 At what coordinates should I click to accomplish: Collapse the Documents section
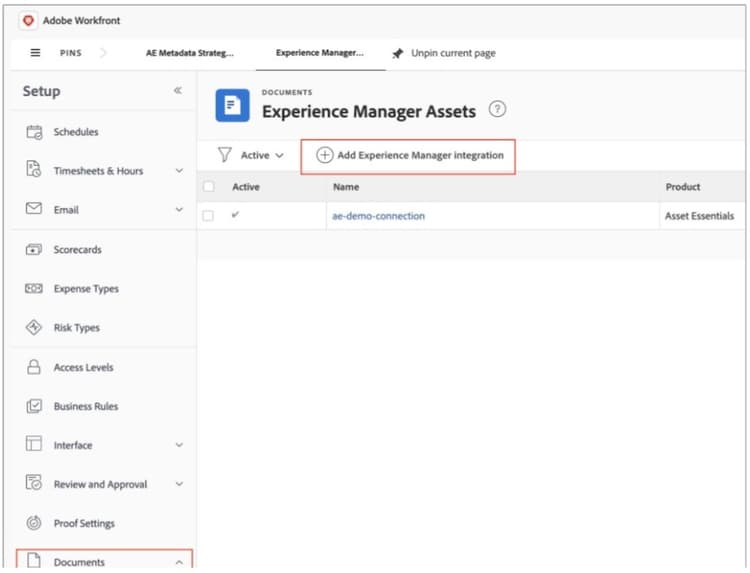(x=179, y=562)
